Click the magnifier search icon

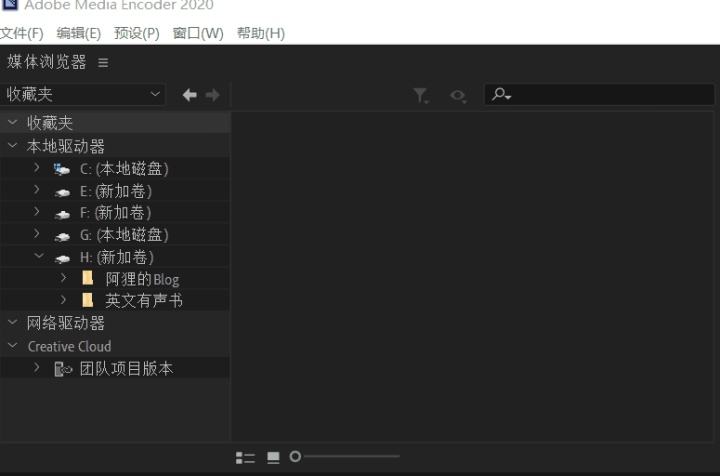tap(501, 95)
